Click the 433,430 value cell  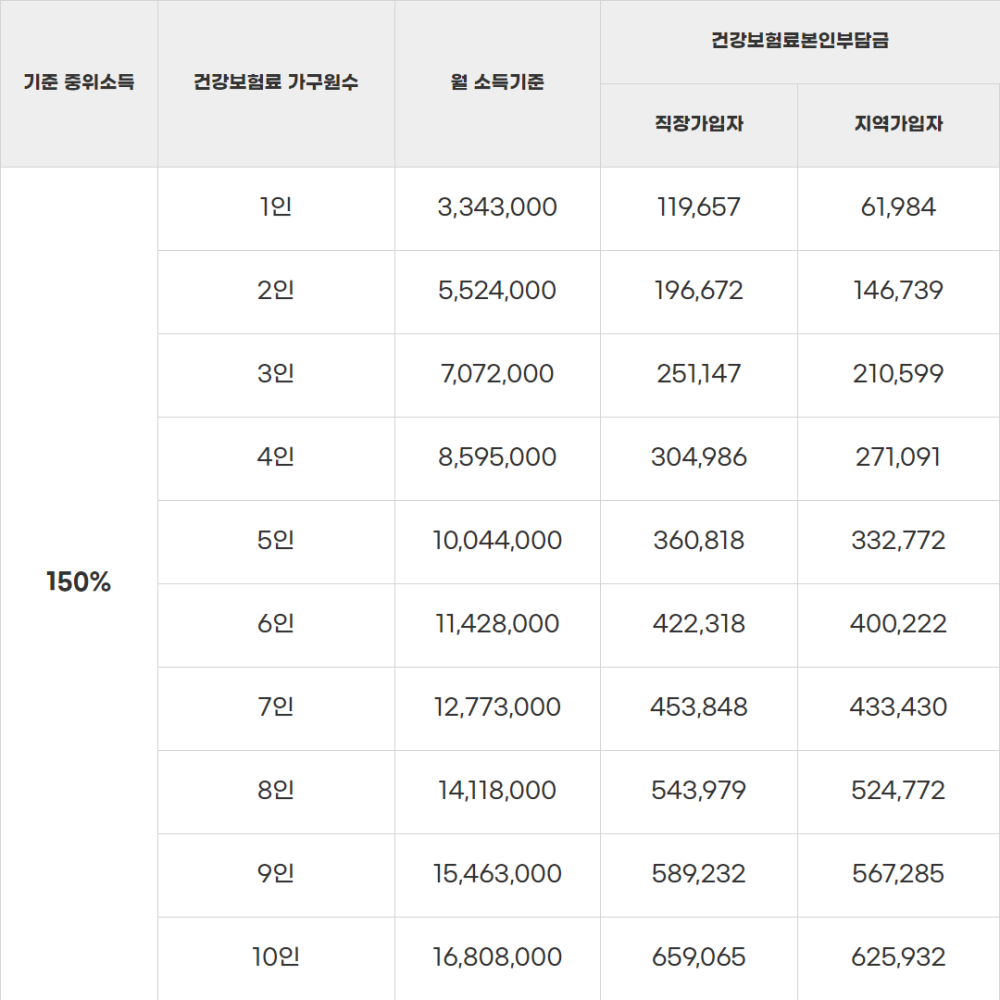tap(898, 707)
